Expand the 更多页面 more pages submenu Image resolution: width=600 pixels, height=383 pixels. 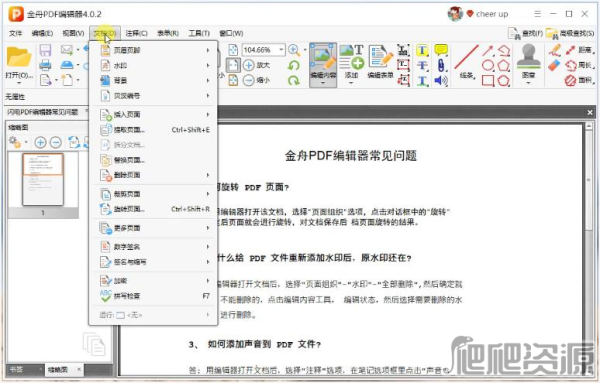[154, 228]
